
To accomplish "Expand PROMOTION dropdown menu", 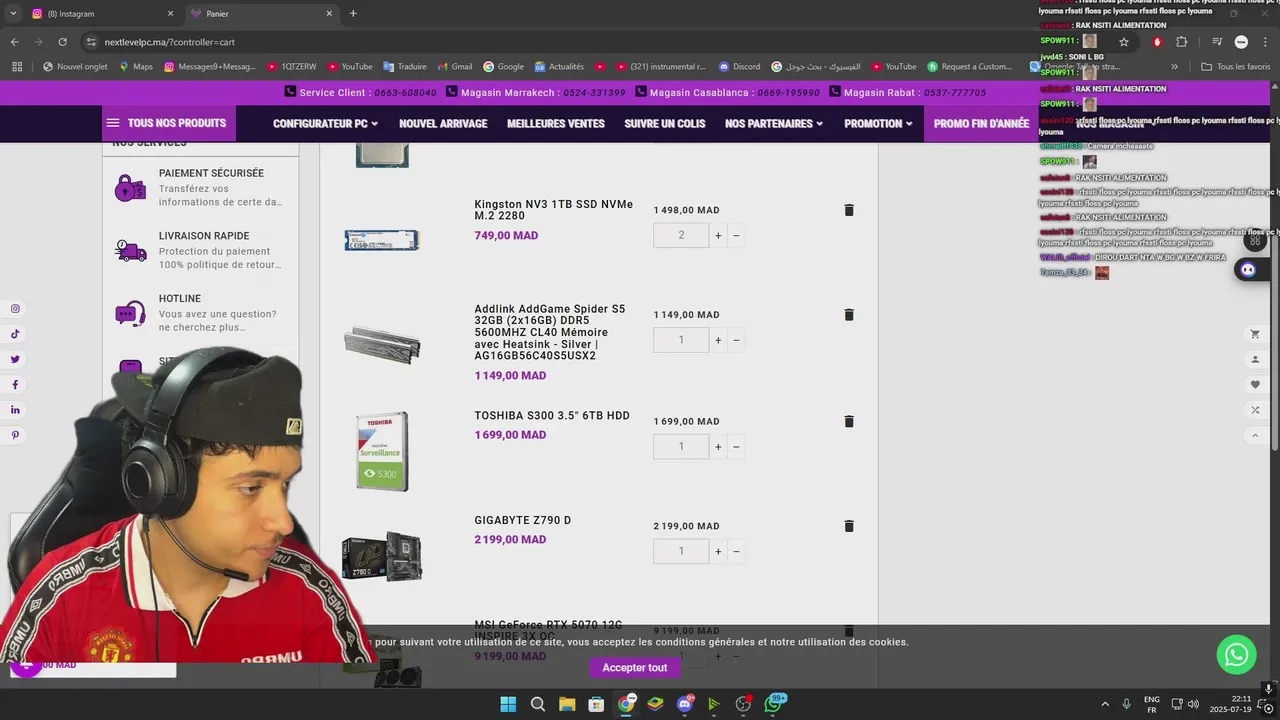I will click(x=878, y=124).
